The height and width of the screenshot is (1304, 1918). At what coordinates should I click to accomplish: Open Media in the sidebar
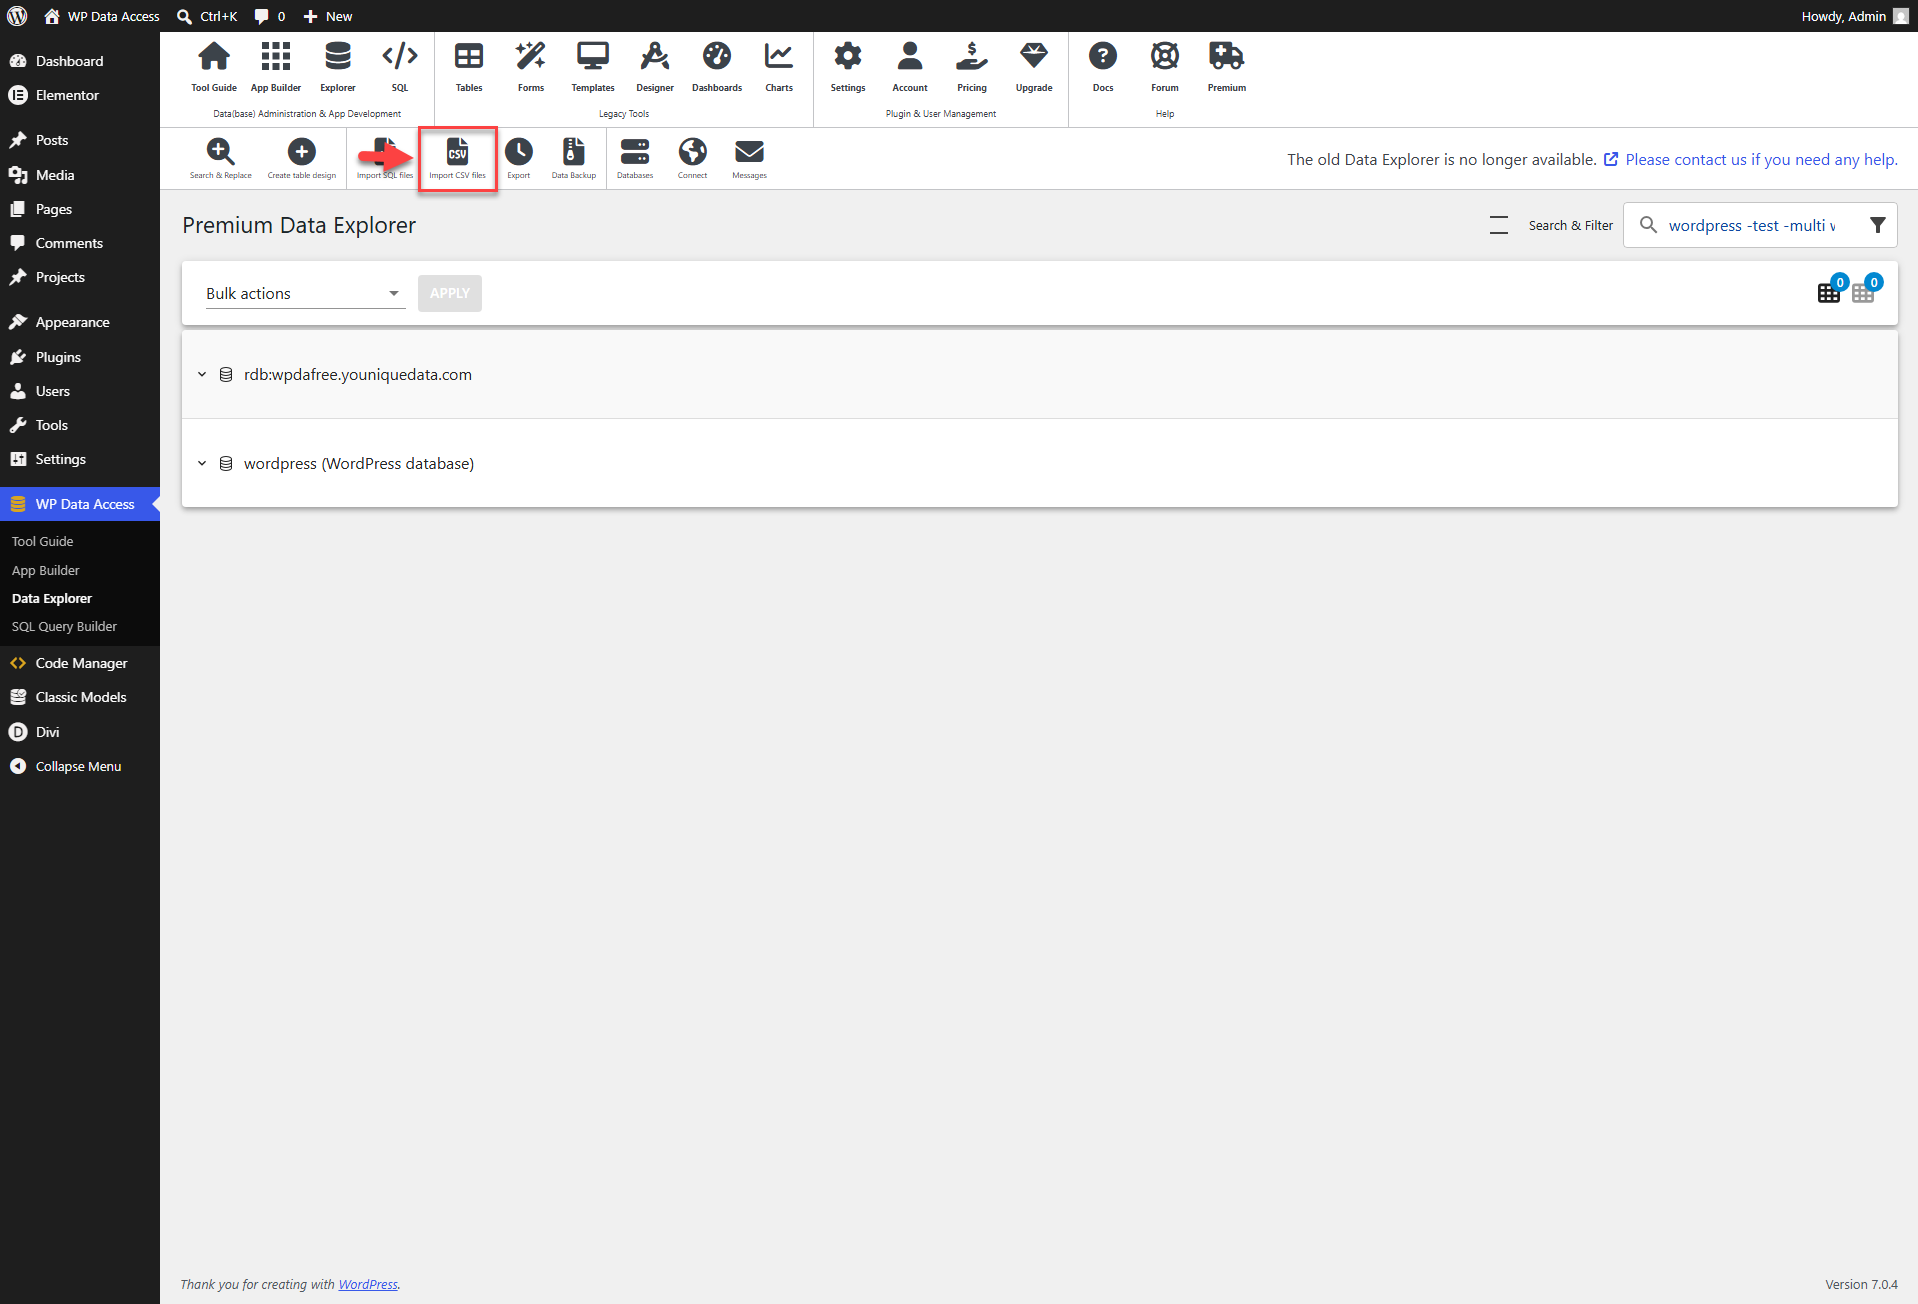(80, 175)
